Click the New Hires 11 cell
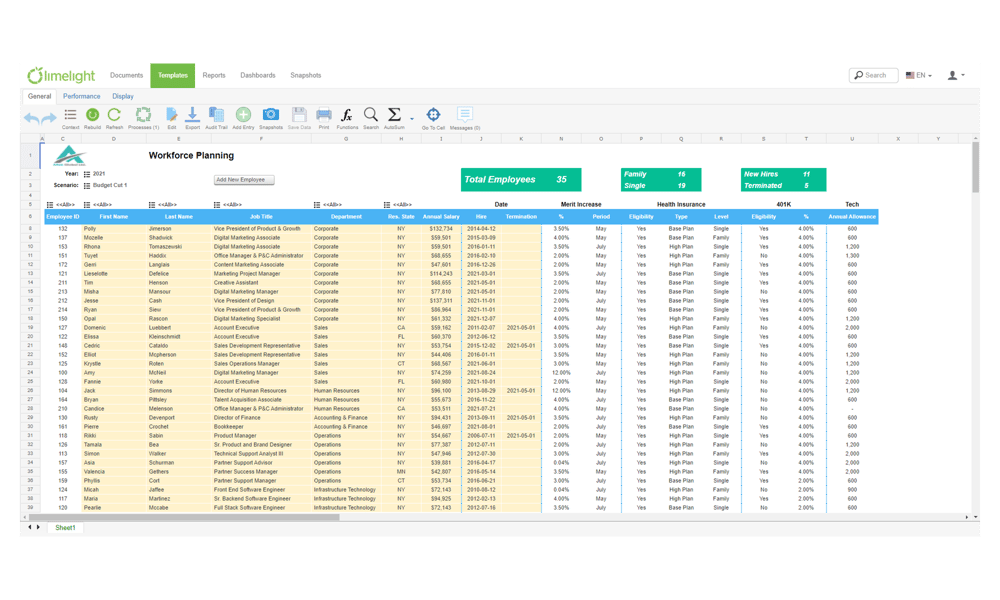Viewport: 1000px width, 600px height. [x=784, y=174]
